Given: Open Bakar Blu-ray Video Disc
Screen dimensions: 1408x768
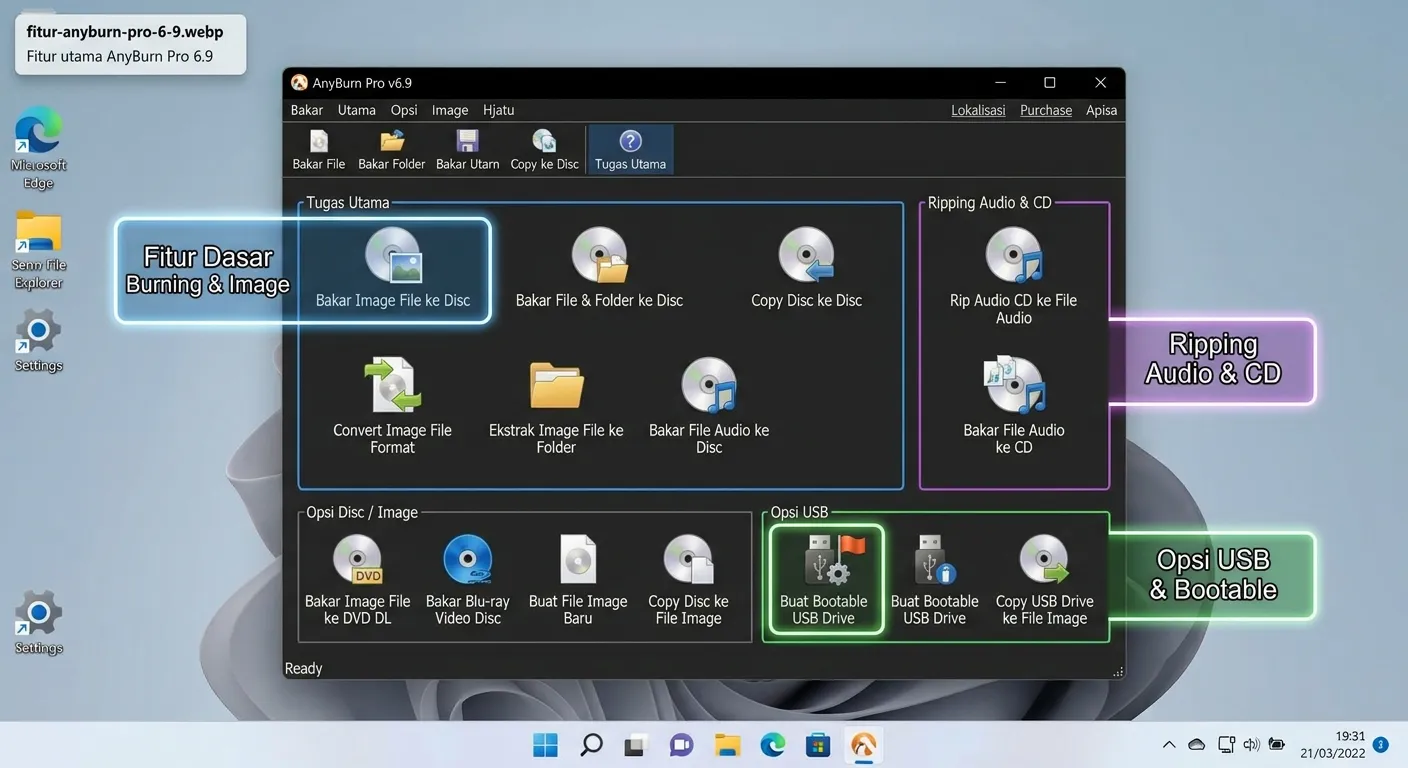Looking at the screenshot, I should pyautogui.click(x=468, y=580).
